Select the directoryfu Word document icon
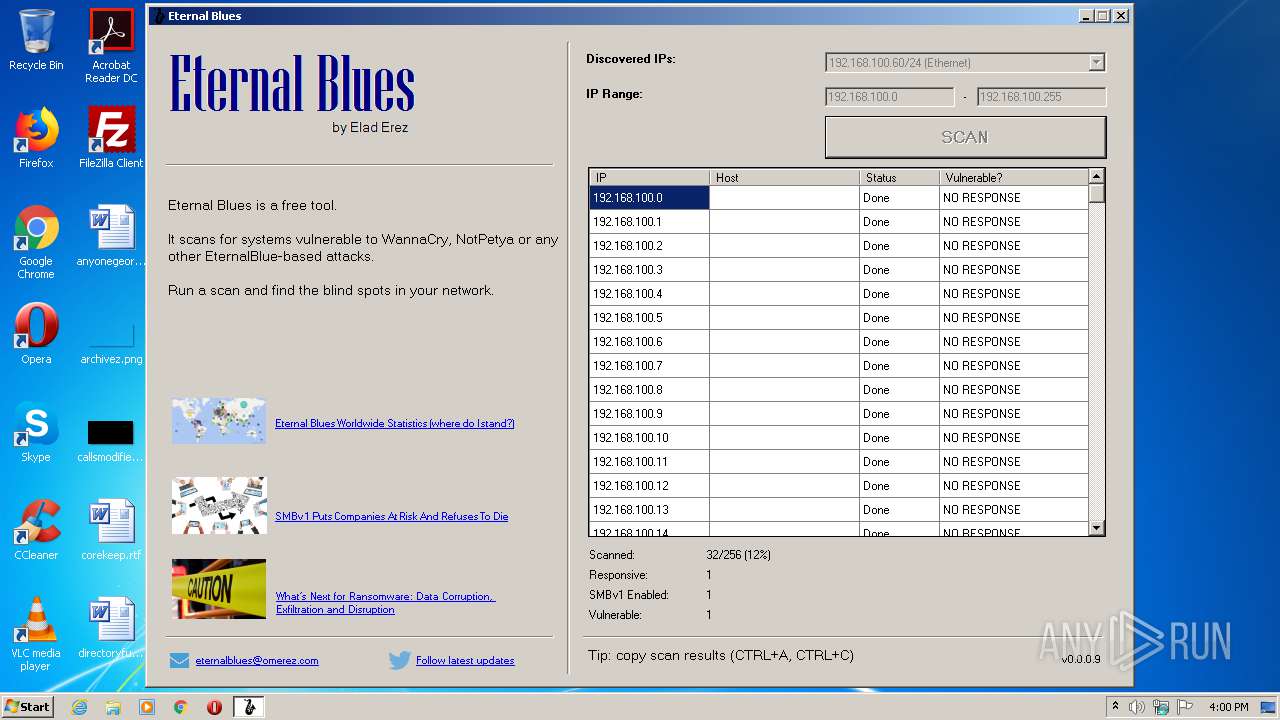The width and height of the screenshot is (1280, 720). pyautogui.click(x=111, y=628)
